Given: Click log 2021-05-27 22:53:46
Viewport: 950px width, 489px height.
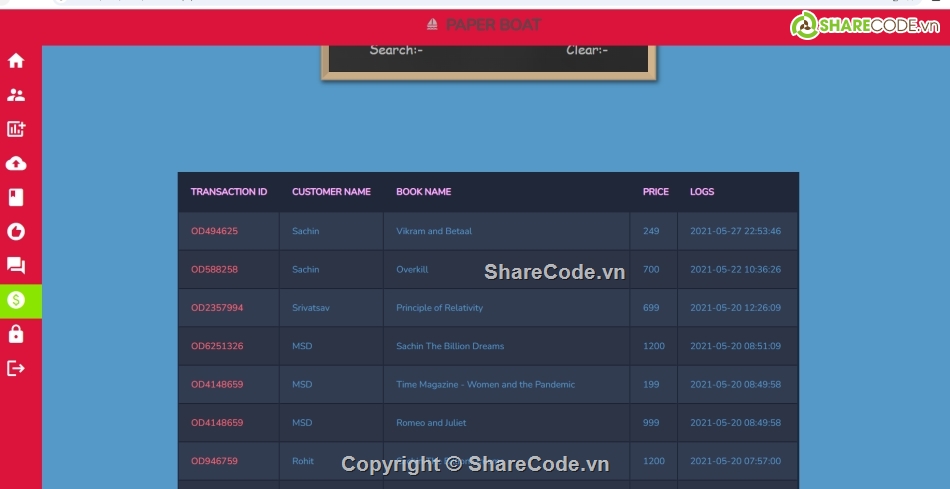Looking at the screenshot, I should point(736,231).
